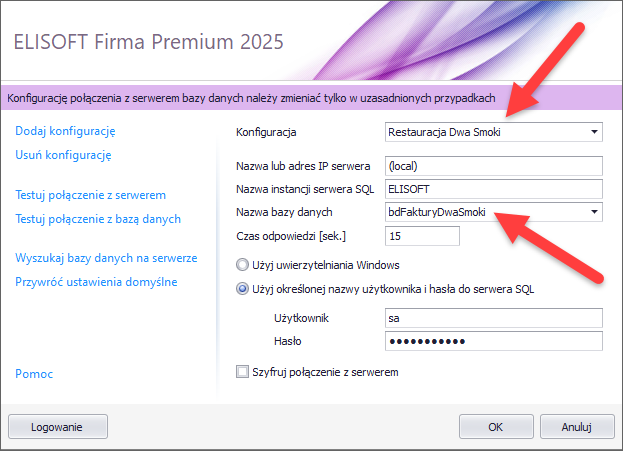
Task: Open Wyszukaj bazy danych na serwerze
Action: click(x=105, y=257)
